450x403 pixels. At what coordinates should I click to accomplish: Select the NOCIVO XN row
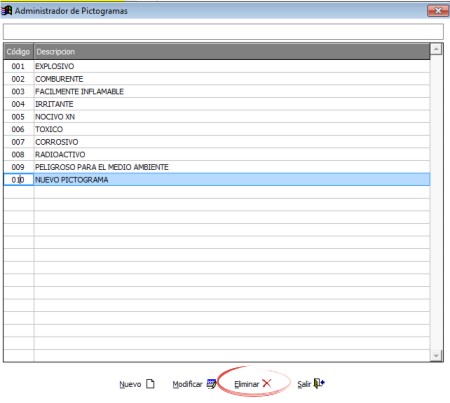click(217, 117)
